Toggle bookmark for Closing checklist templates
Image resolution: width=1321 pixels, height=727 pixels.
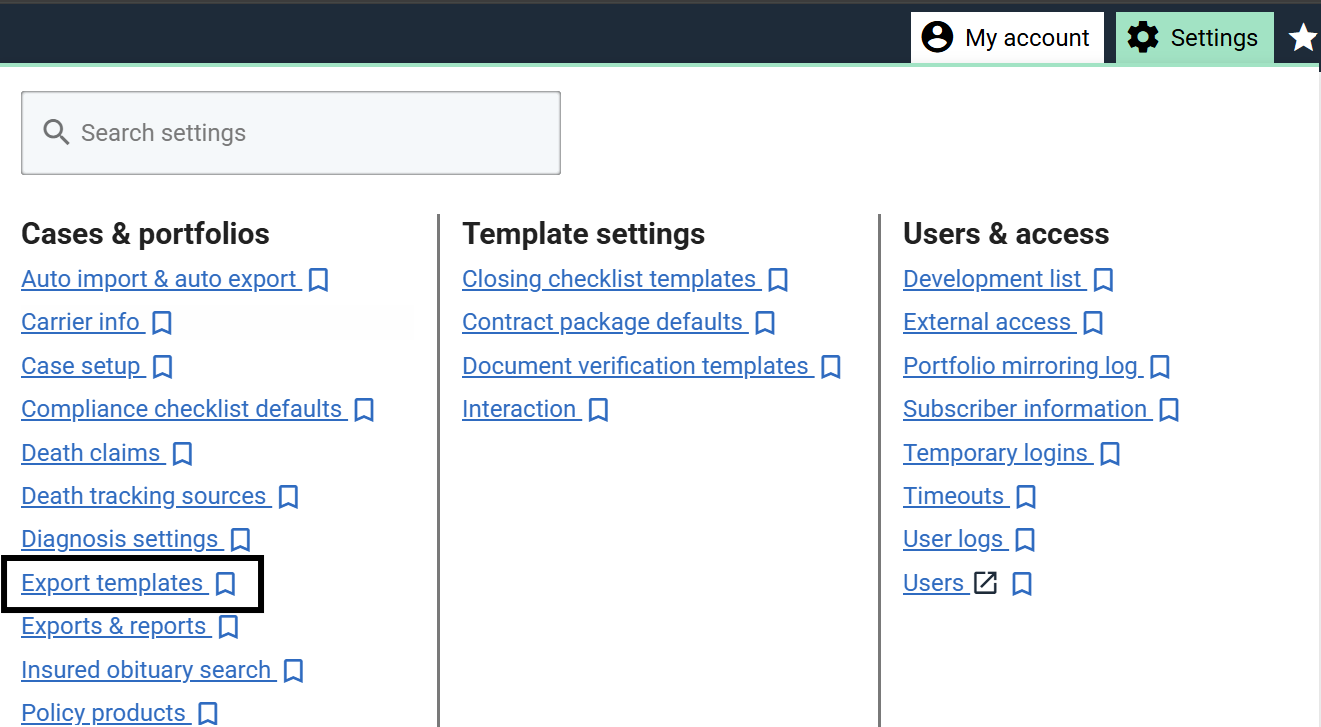[778, 280]
